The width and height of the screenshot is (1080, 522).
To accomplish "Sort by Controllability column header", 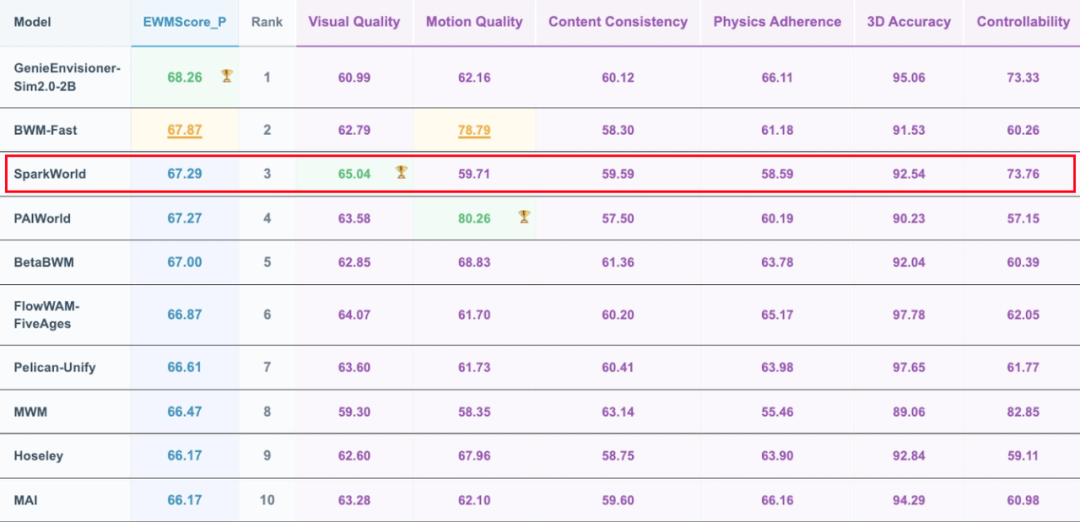I will point(1023,22).
